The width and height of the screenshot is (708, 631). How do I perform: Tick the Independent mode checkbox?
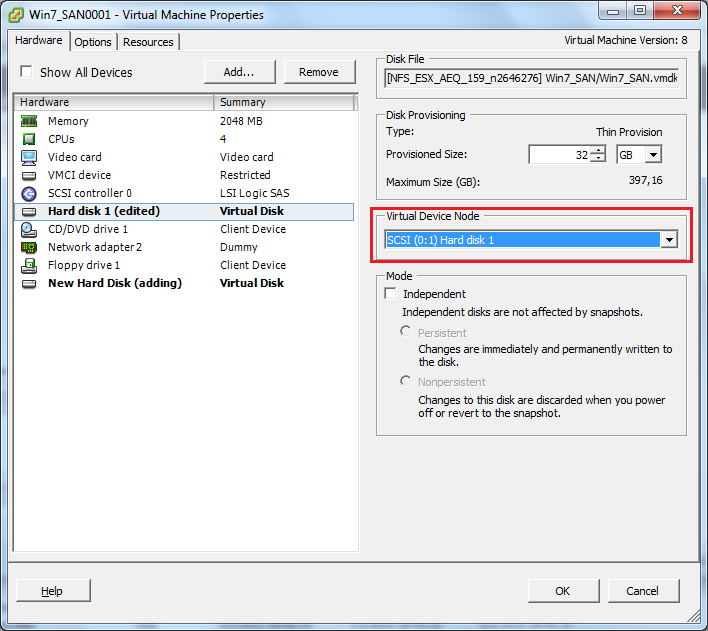coord(391,294)
